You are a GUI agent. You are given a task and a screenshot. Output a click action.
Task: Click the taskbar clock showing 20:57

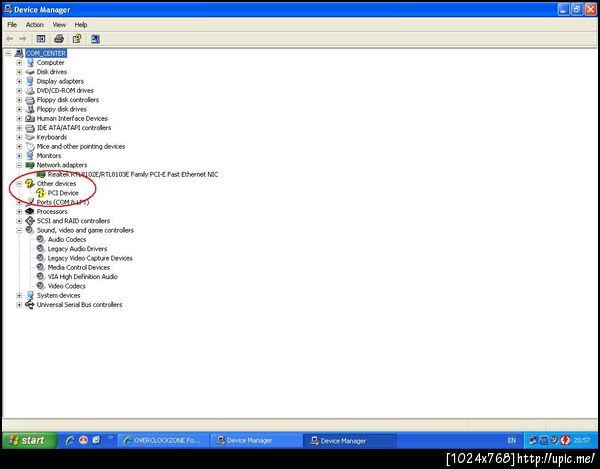point(582,441)
